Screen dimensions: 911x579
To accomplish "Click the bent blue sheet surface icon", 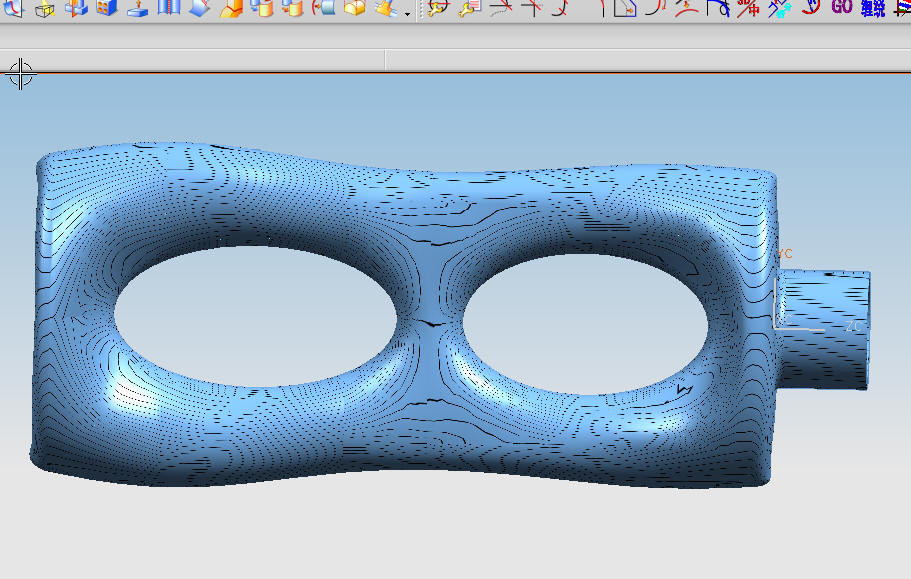I will coord(199,8).
